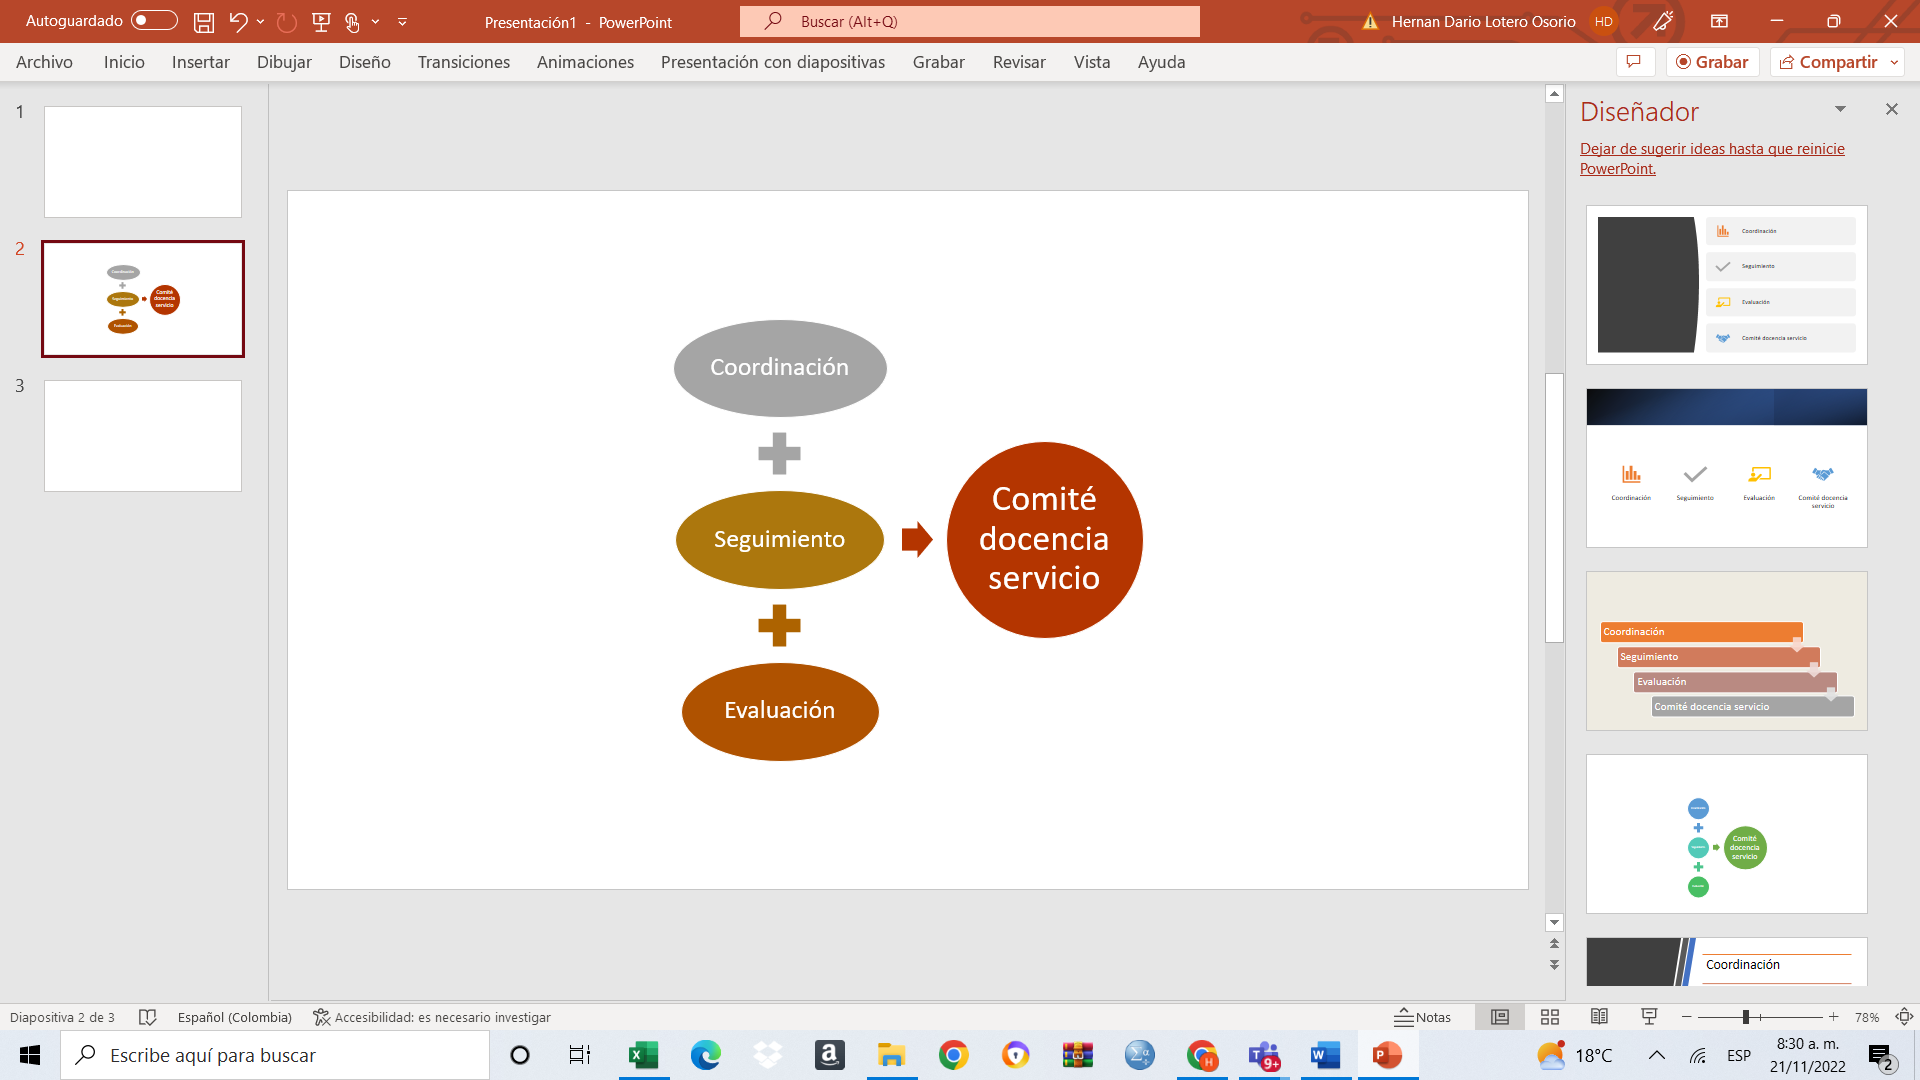Expand touch/mouse mode dropdown arrow
Viewport: 1920px width, 1080px height.
tap(376, 21)
